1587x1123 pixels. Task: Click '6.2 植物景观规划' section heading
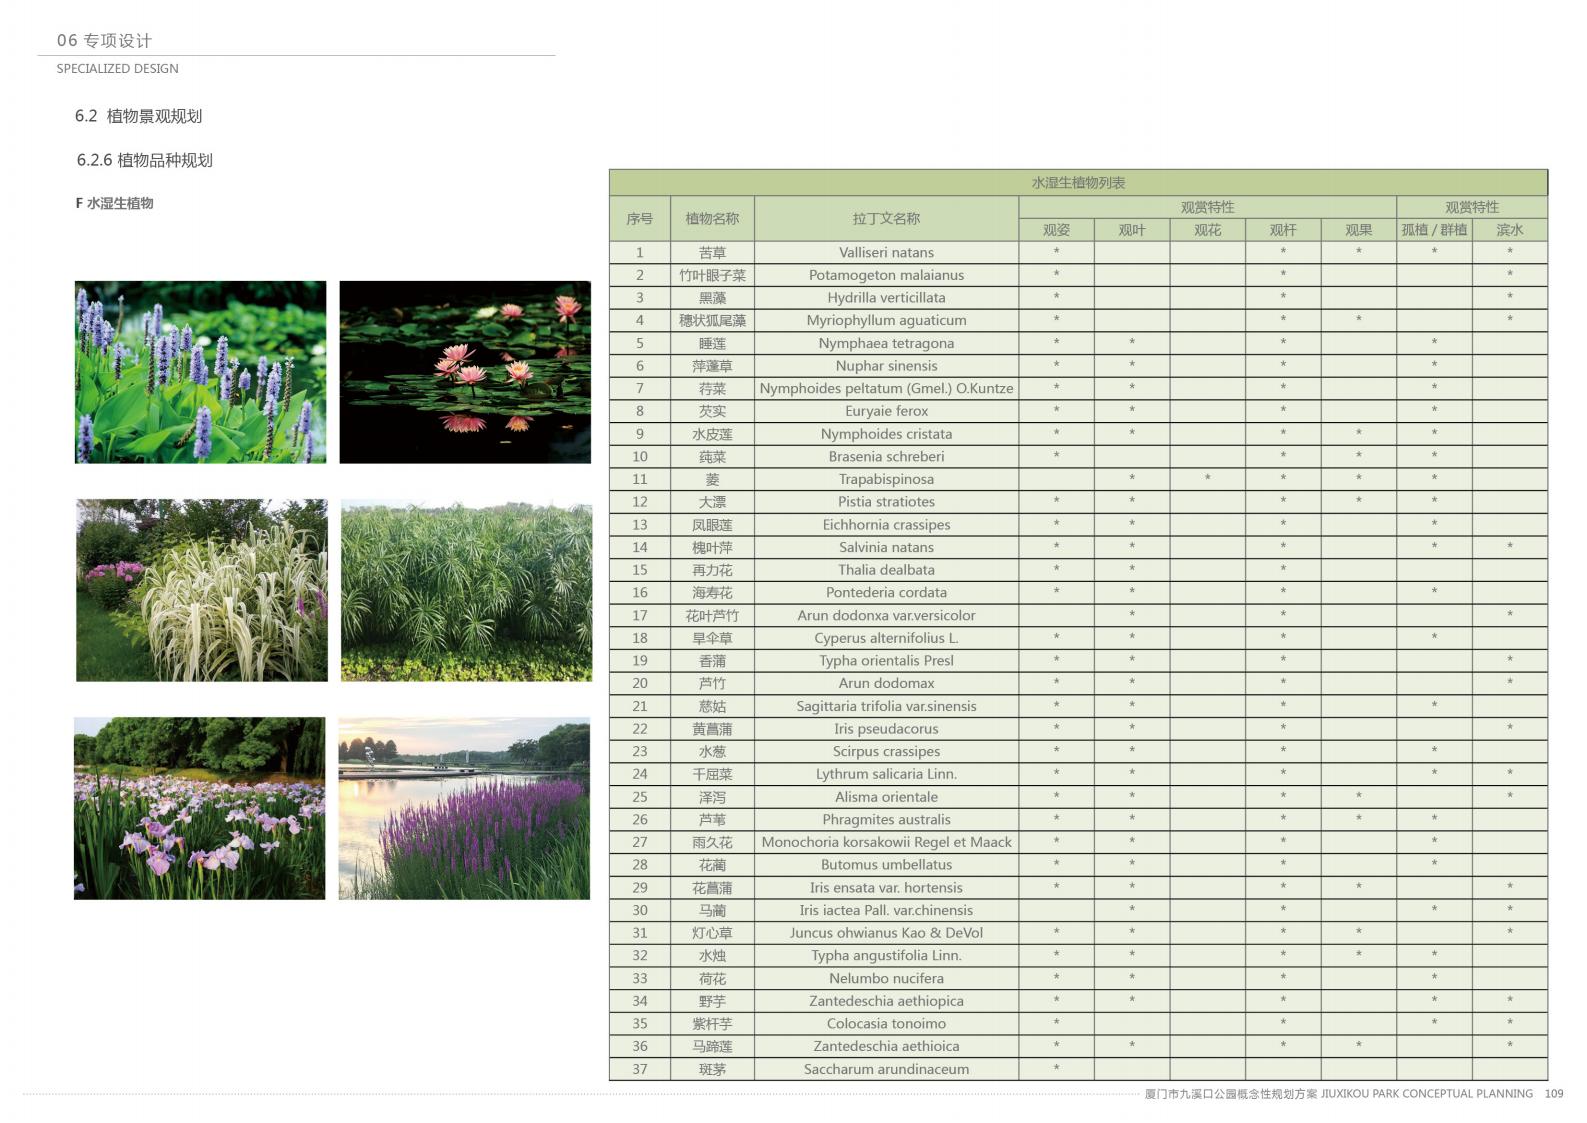pyautogui.click(x=138, y=116)
